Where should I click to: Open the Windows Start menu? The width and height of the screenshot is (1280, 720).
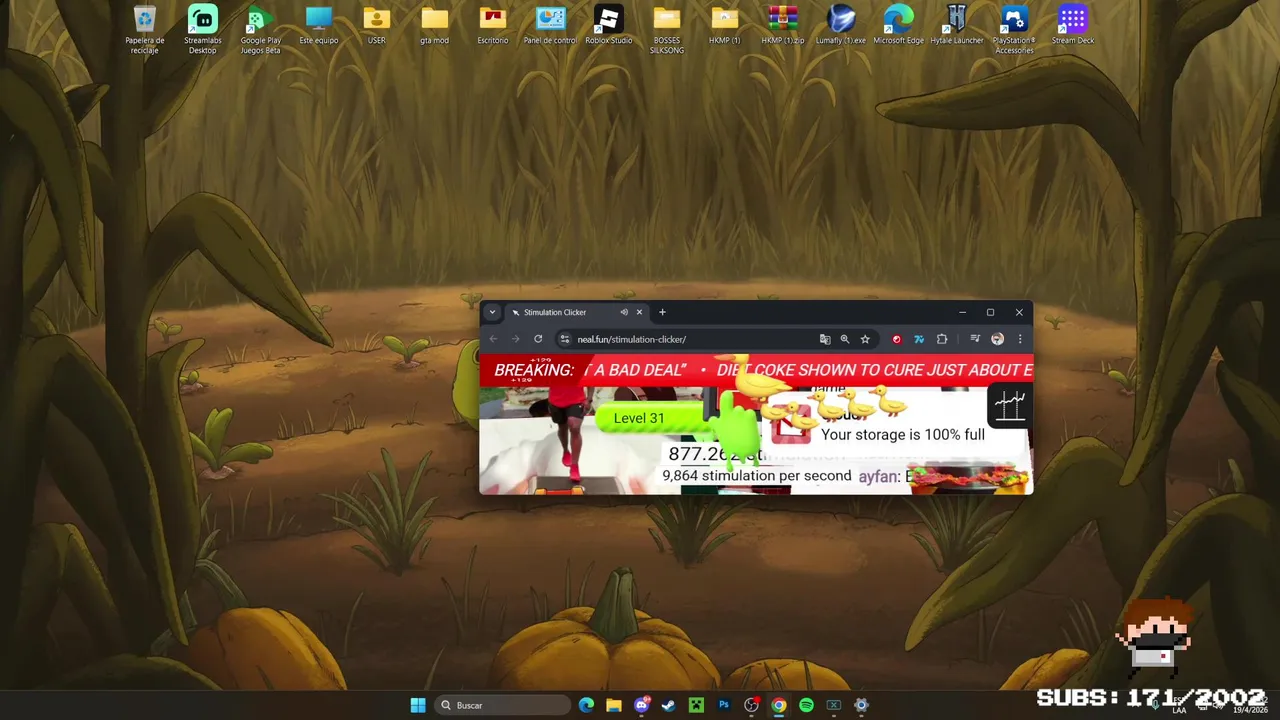[x=418, y=705]
